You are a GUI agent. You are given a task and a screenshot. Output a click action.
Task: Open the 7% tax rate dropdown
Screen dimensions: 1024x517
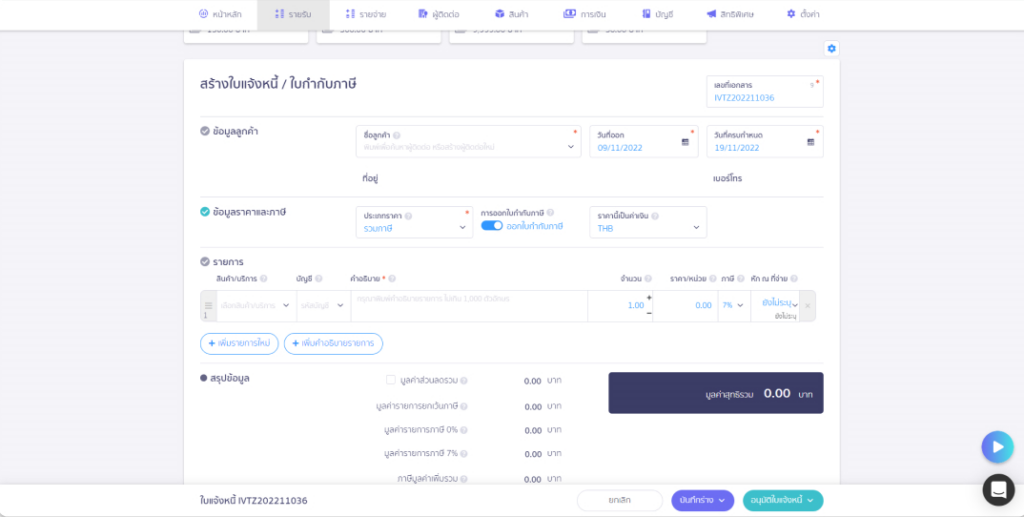[734, 306]
